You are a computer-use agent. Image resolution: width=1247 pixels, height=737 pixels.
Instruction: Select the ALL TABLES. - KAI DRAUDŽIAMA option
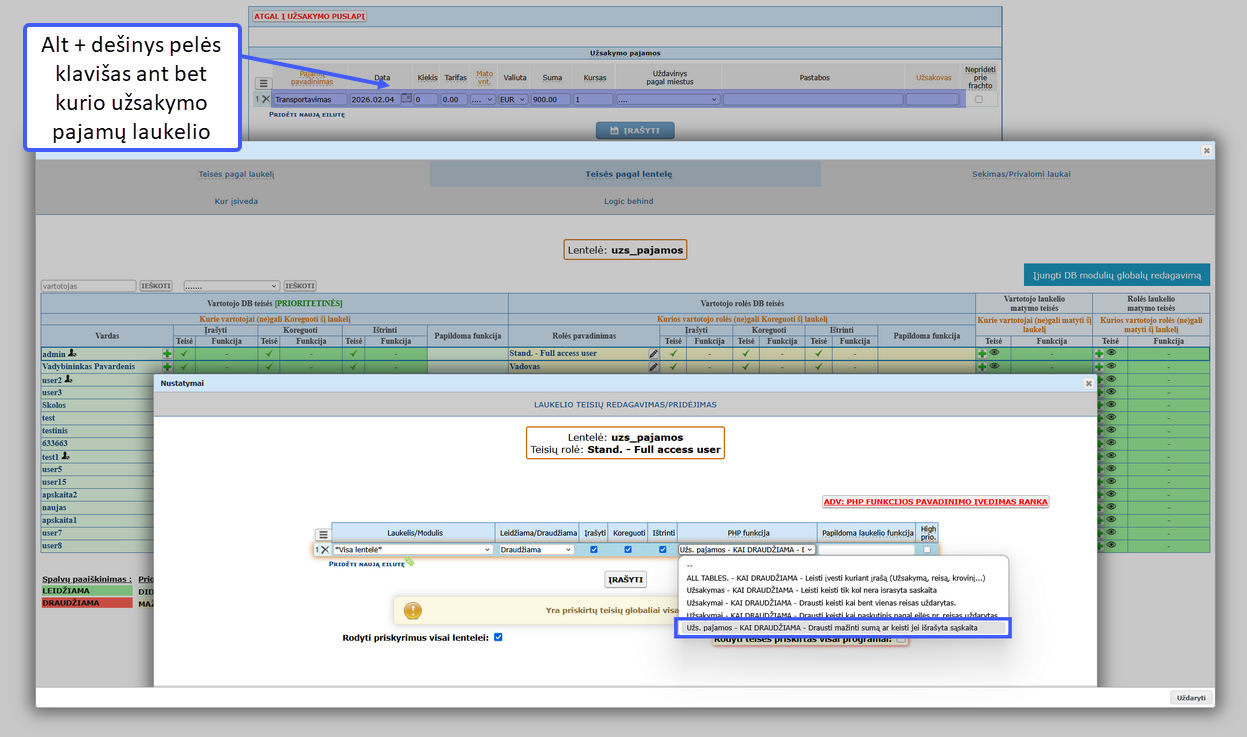835,578
